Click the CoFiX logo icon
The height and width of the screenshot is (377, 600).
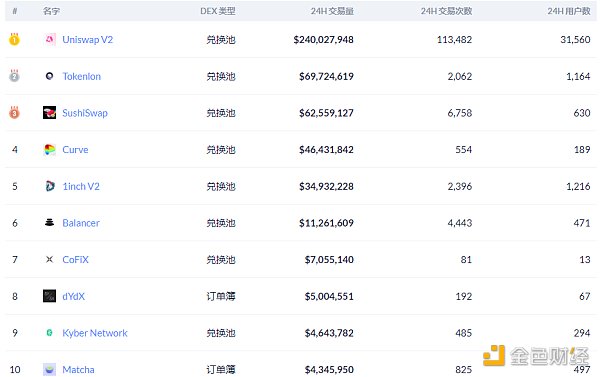[49, 259]
